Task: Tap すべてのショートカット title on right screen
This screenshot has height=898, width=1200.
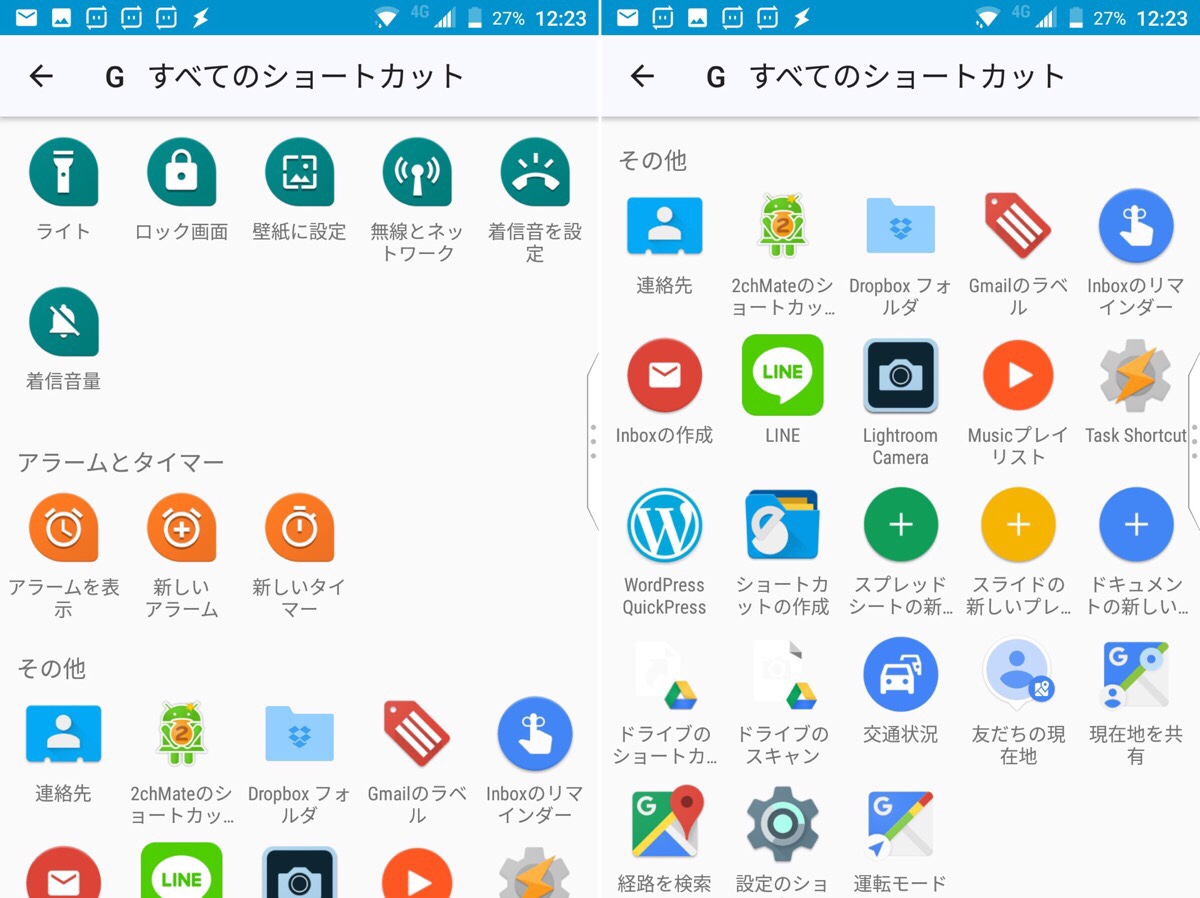Action: (x=908, y=76)
